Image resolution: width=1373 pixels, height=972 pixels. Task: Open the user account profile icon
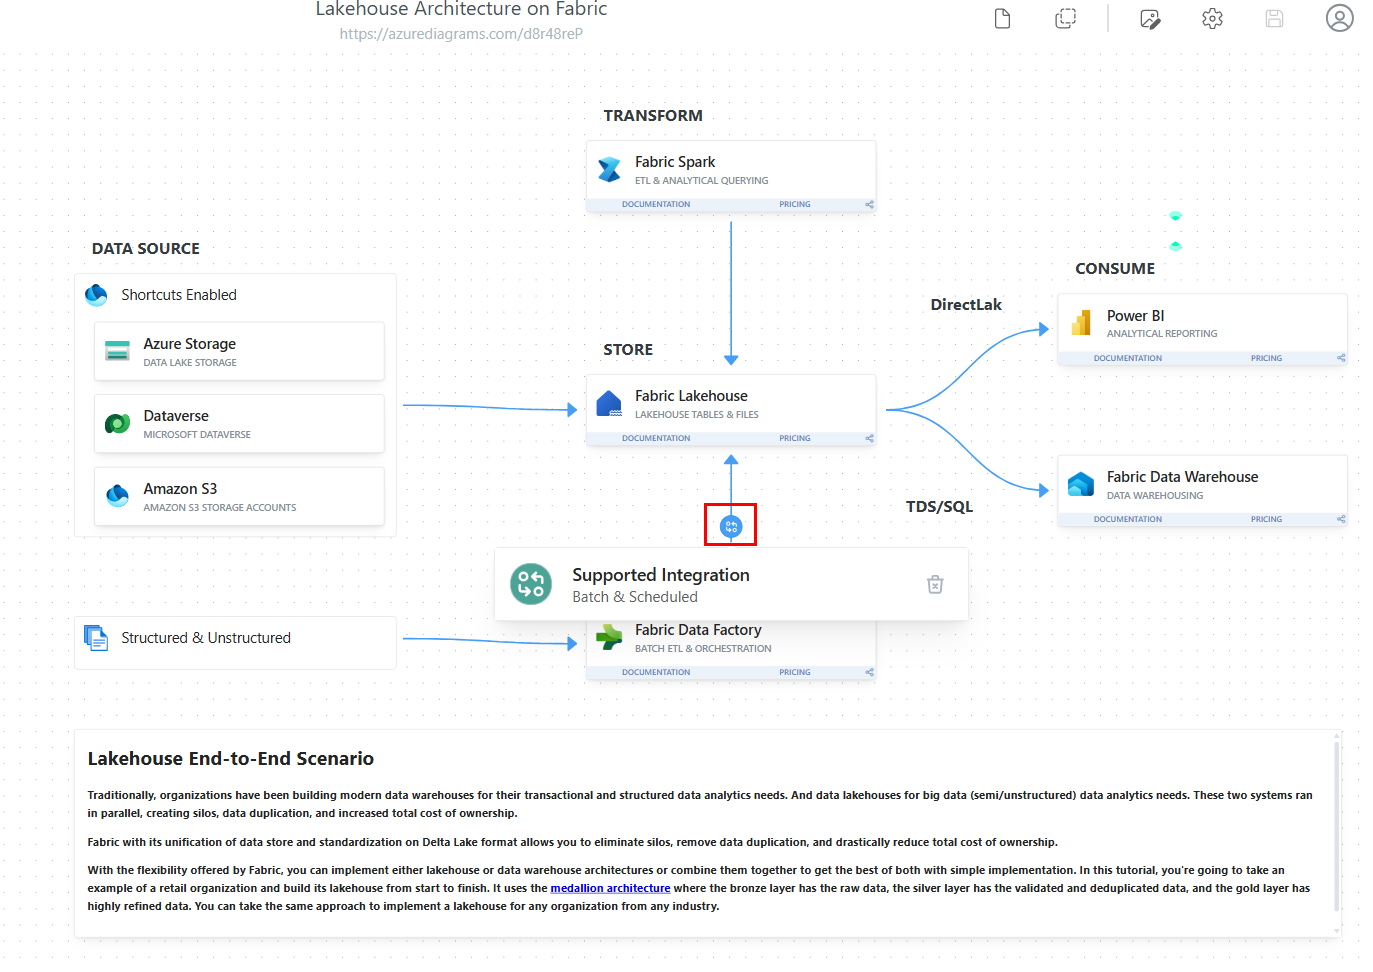point(1339,18)
